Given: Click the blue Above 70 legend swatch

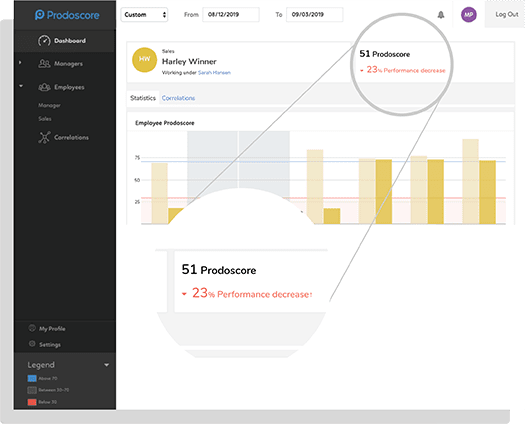Looking at the screenshot, I should (32, 378).
